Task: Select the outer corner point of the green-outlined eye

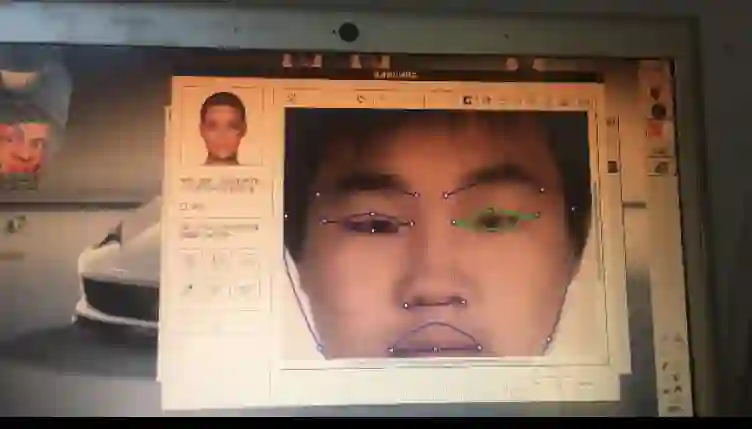Action: pyautogui.click(x=538, y=215)
